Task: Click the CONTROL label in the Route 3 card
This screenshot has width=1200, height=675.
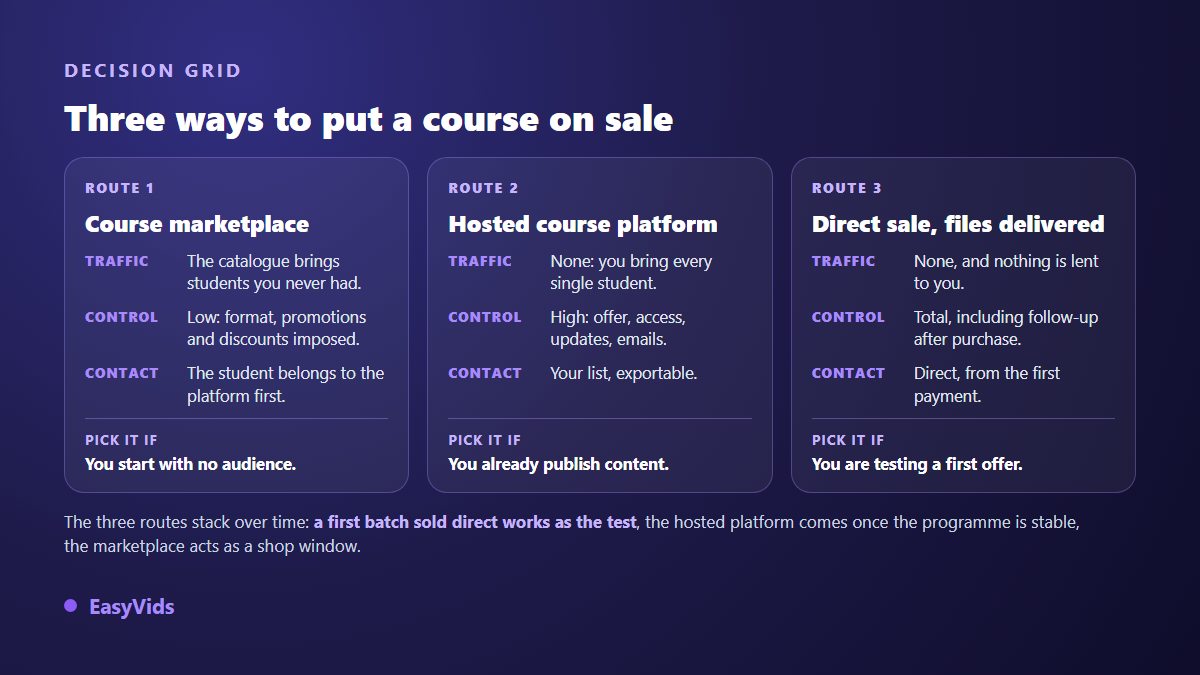Action: (848, 317)
